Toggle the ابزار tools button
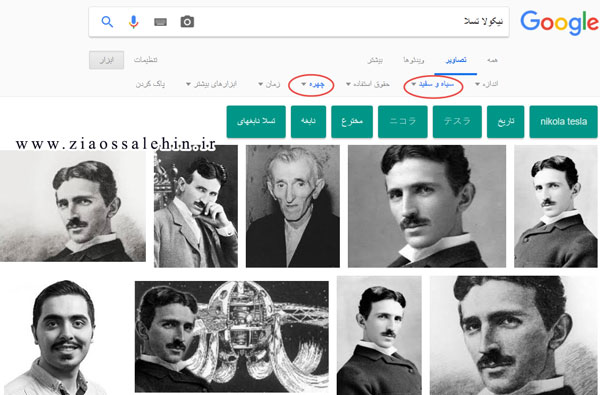 tap(106, 60)
